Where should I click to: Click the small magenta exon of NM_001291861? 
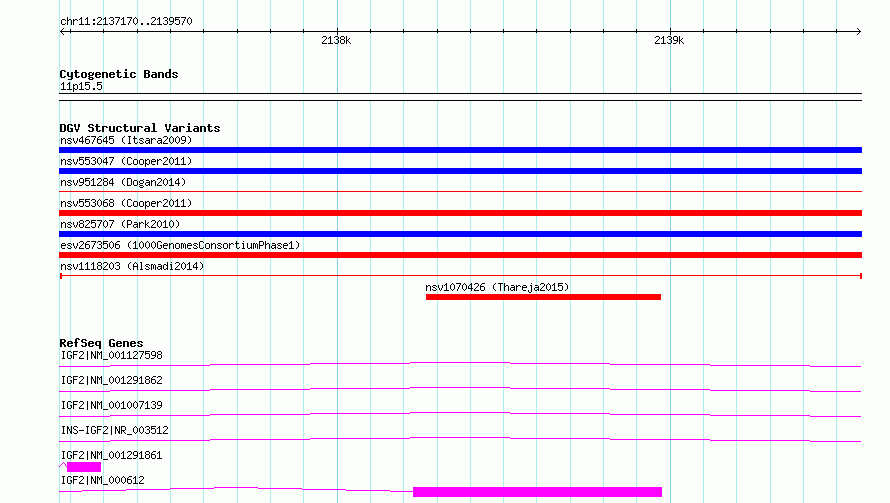pyautogui.click(x=84, y=467)
